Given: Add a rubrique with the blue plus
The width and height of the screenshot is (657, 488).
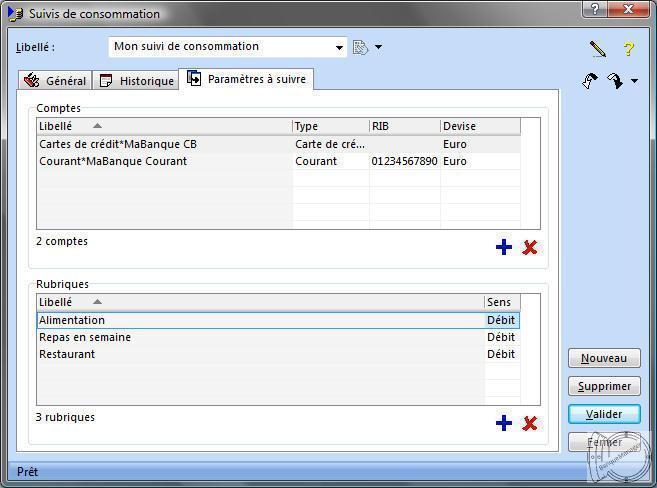Looking at the screenshot, I should [x=504, y=423].
